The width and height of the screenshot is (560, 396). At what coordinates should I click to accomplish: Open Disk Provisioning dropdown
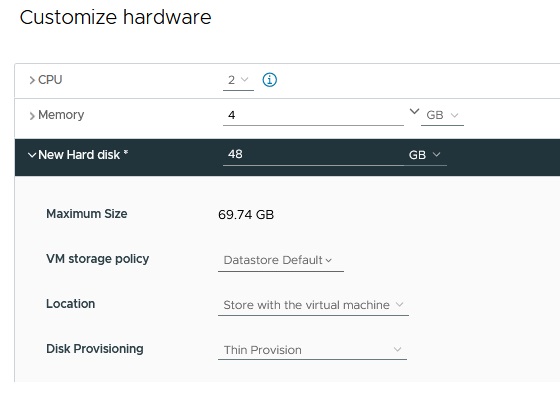(312, 350)
